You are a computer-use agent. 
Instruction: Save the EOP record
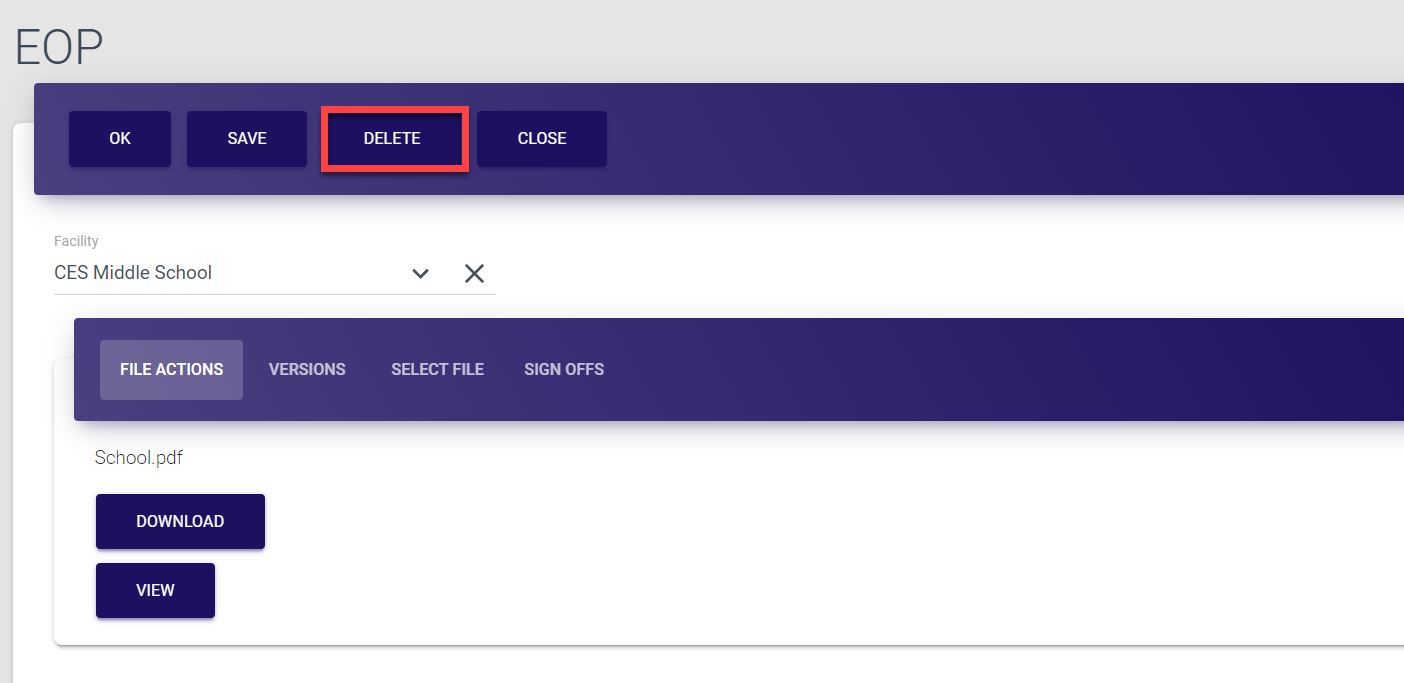(x=247, y=139)
